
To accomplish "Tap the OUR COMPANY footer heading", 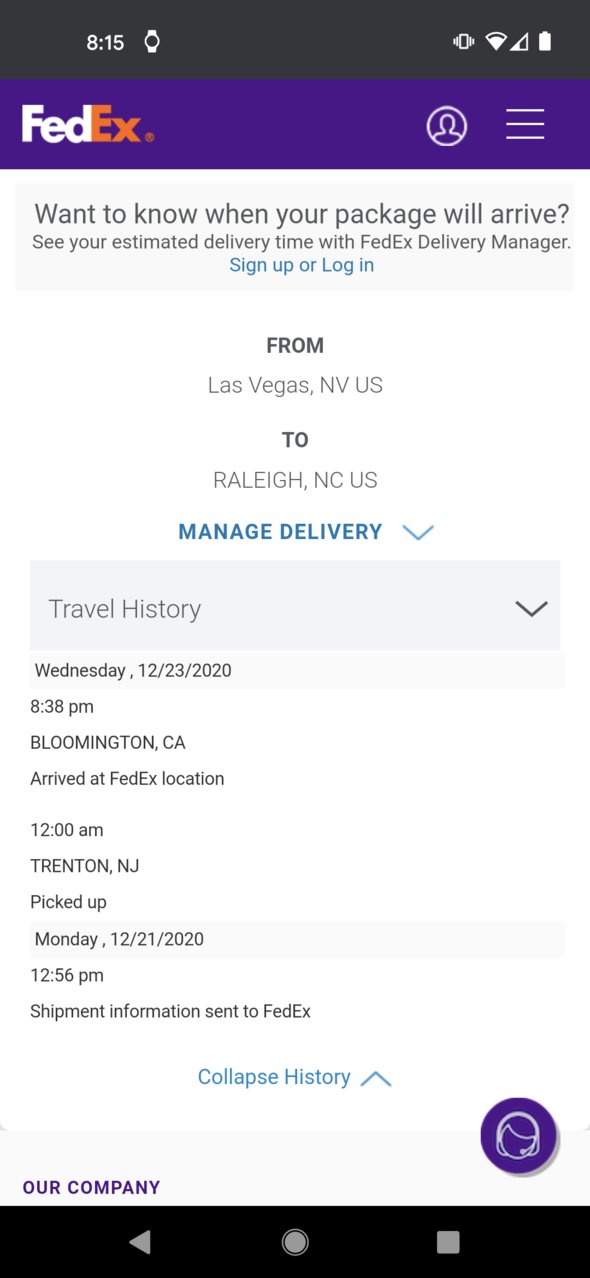I will 91,1187.
